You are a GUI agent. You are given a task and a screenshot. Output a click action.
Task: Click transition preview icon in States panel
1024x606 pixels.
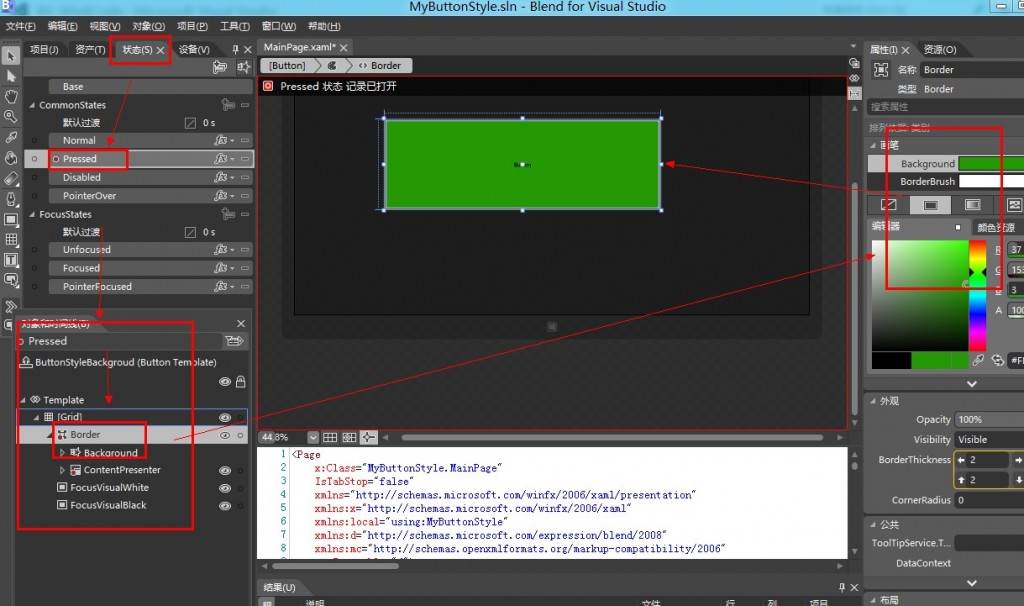point(244,67)
